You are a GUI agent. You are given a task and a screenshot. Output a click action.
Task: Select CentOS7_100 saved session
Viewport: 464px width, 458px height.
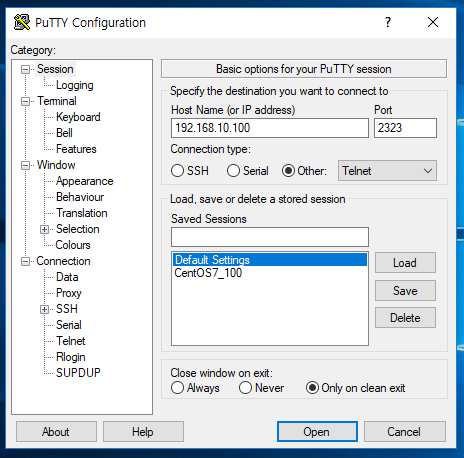270,273
